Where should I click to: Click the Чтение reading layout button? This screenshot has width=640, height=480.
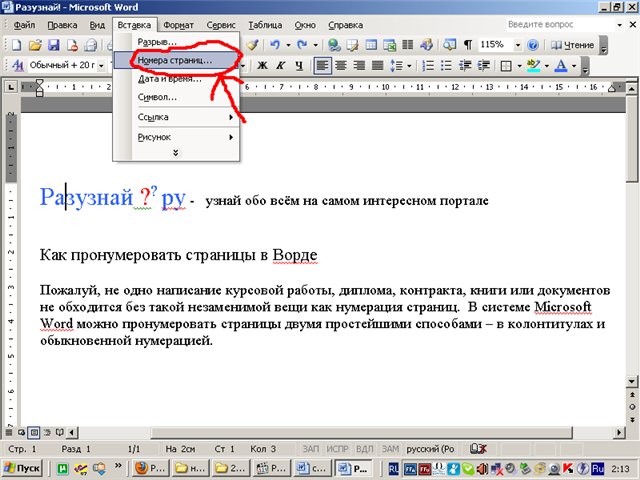tap(572, 45)
